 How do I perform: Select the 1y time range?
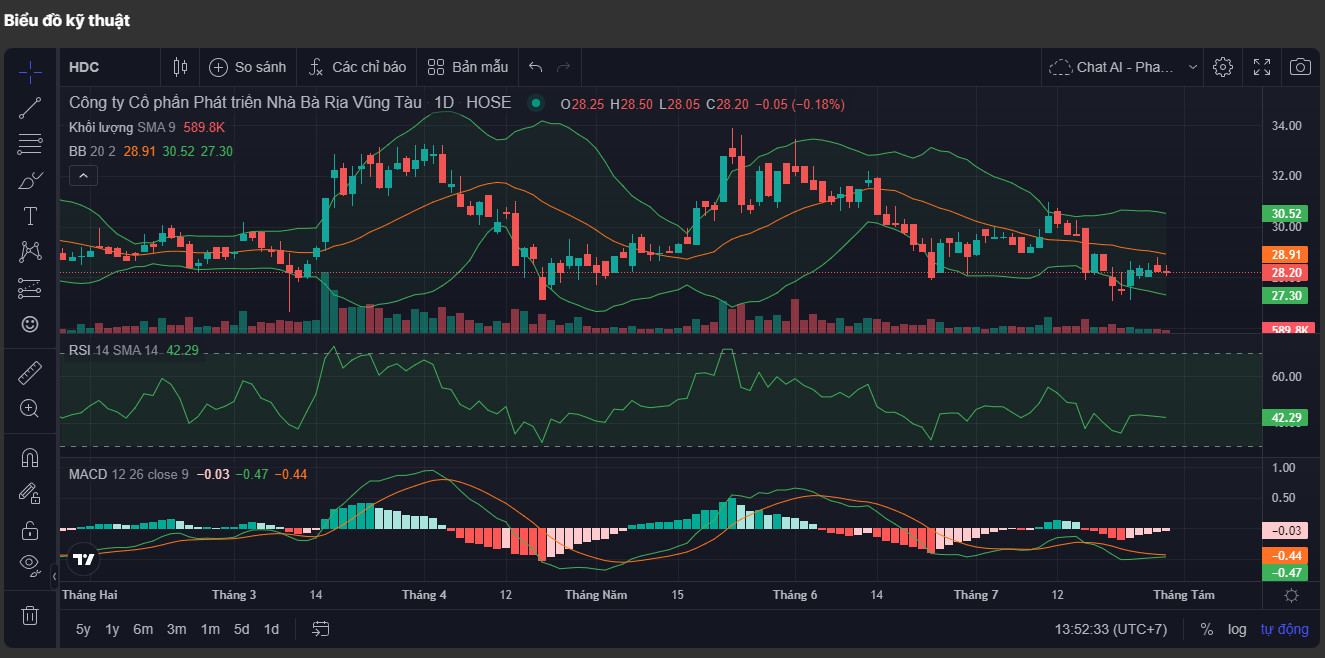[x=112, y=629]
